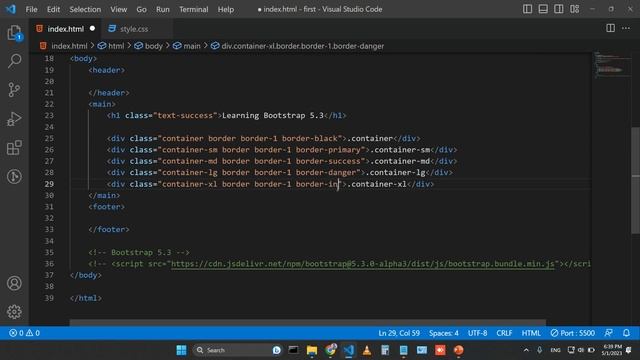Open the Selection menu
640x360 pixels.
[x=85, y=9]
